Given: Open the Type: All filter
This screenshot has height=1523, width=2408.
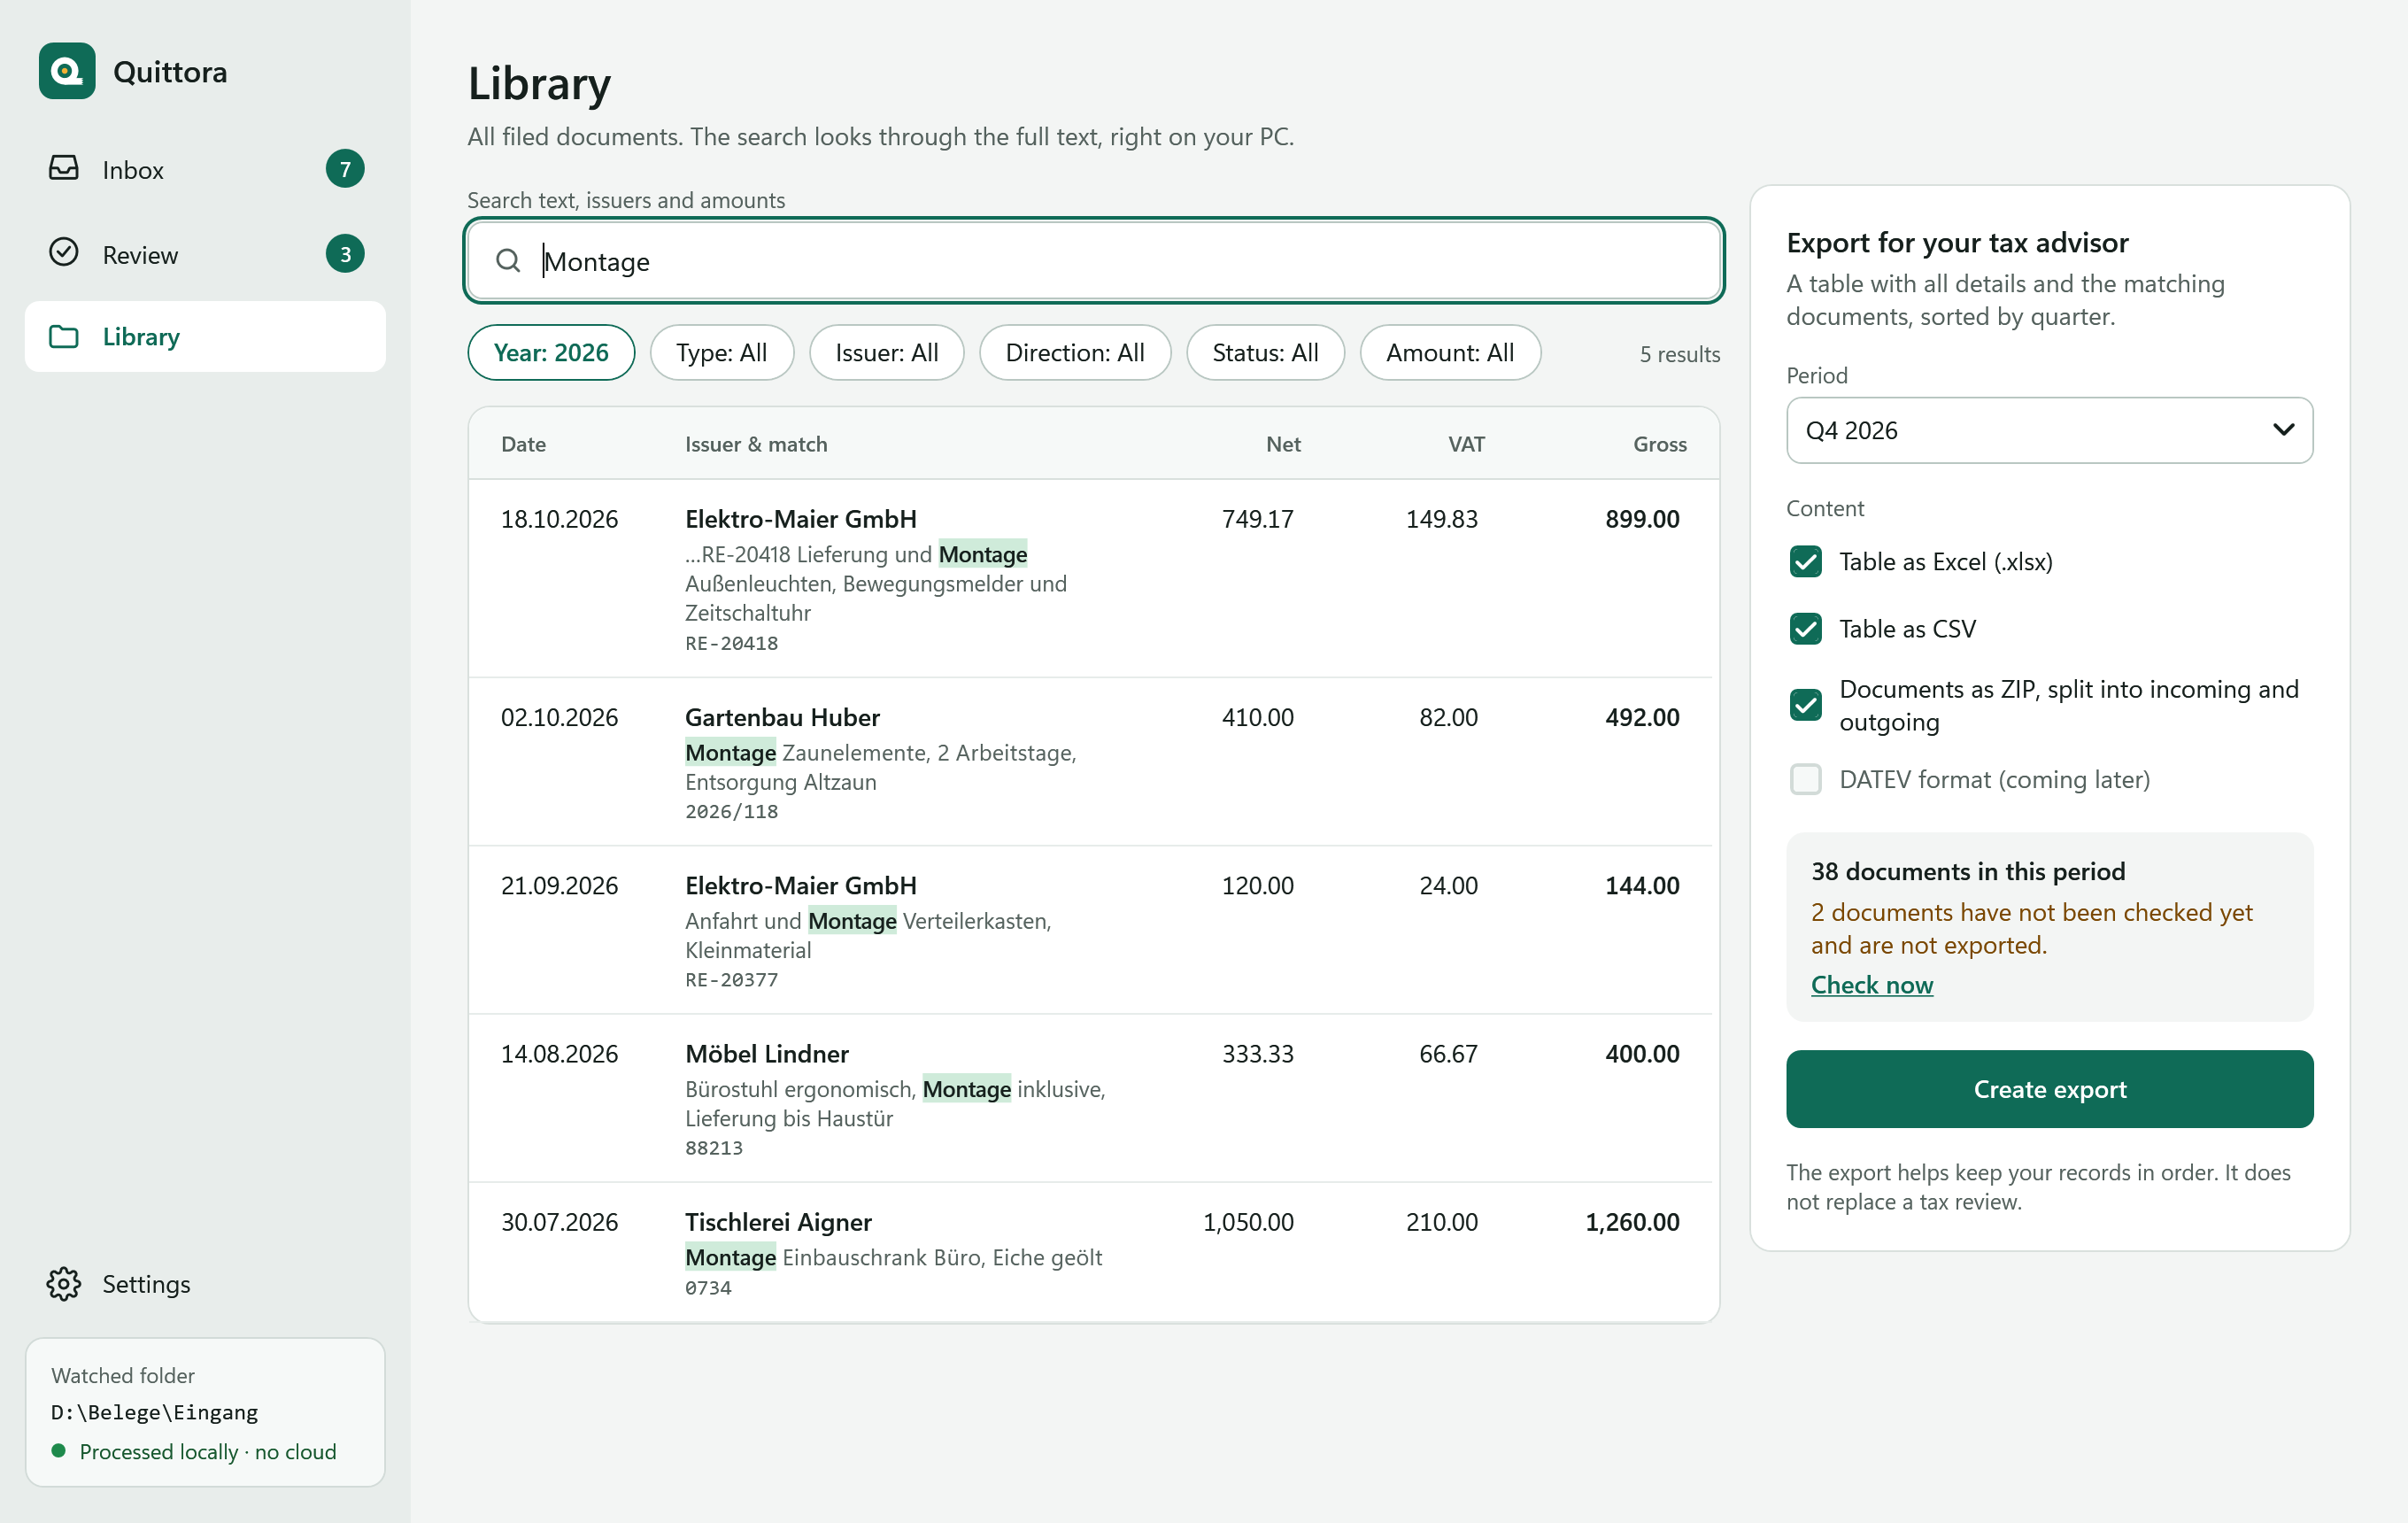Looking at the screenshot, I should pos(722,352).
